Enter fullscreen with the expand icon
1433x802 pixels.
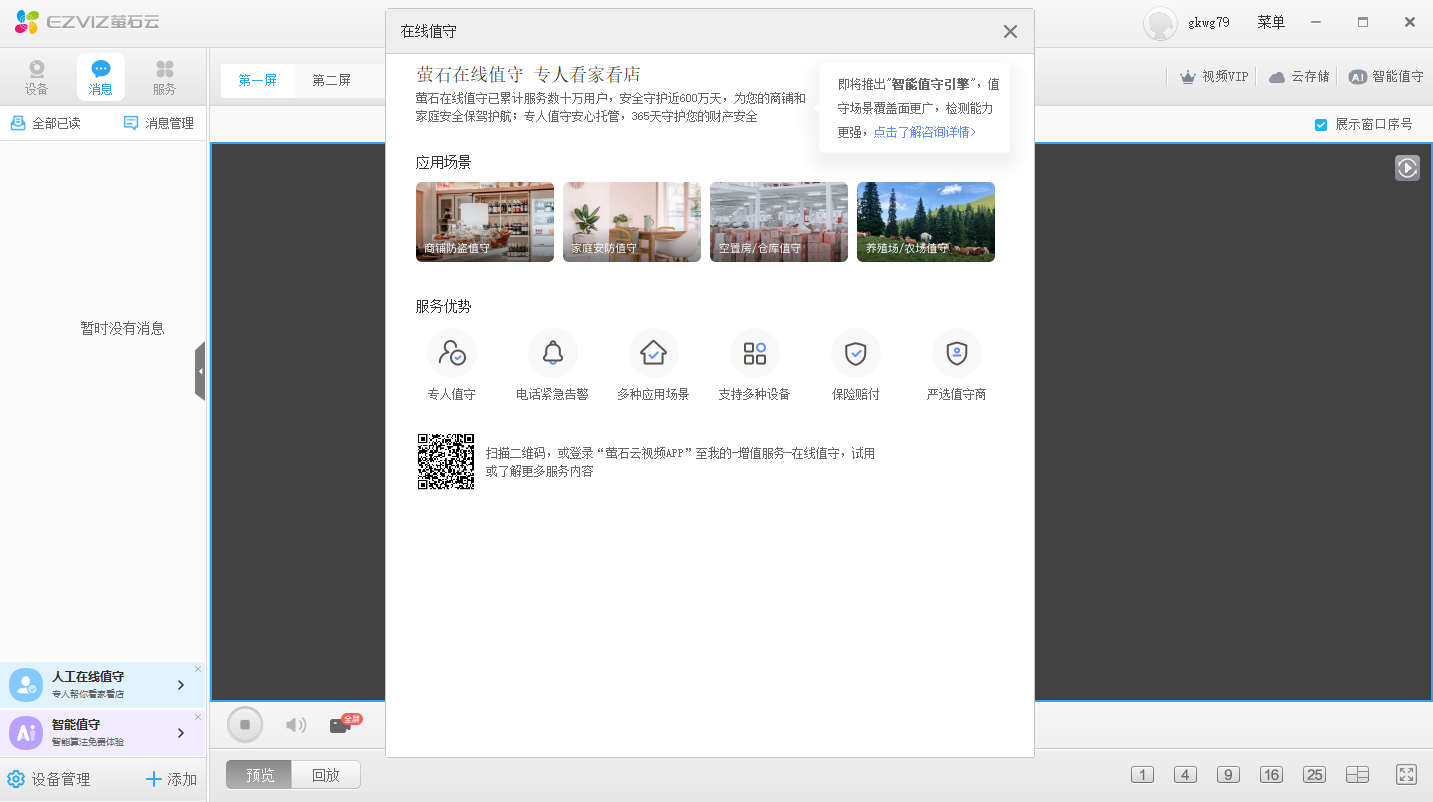click(x=1407, y=775)
